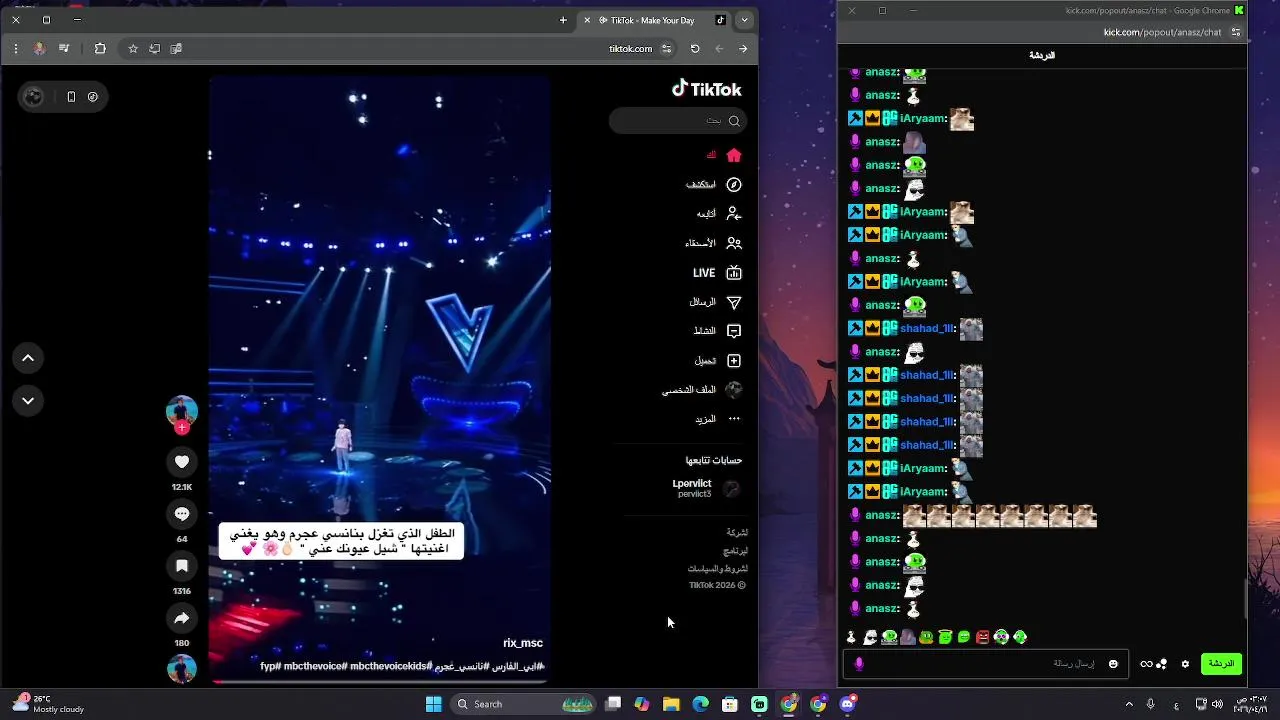Screen dimensions: 1280x720
Task: Focus the TikTok search field
Action: pos(678,121)
